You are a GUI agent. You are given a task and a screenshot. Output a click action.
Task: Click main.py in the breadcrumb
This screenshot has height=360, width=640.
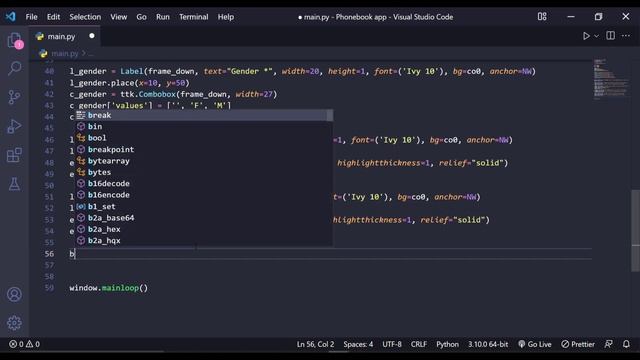(x=64, y=53)
